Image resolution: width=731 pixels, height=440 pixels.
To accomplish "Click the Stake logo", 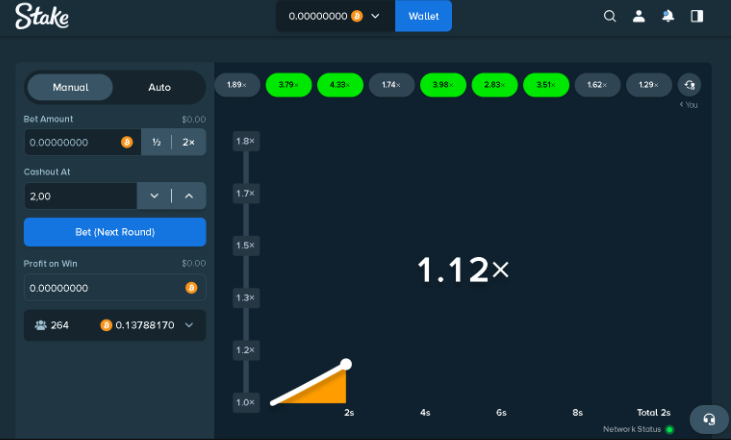I will 36,17.
